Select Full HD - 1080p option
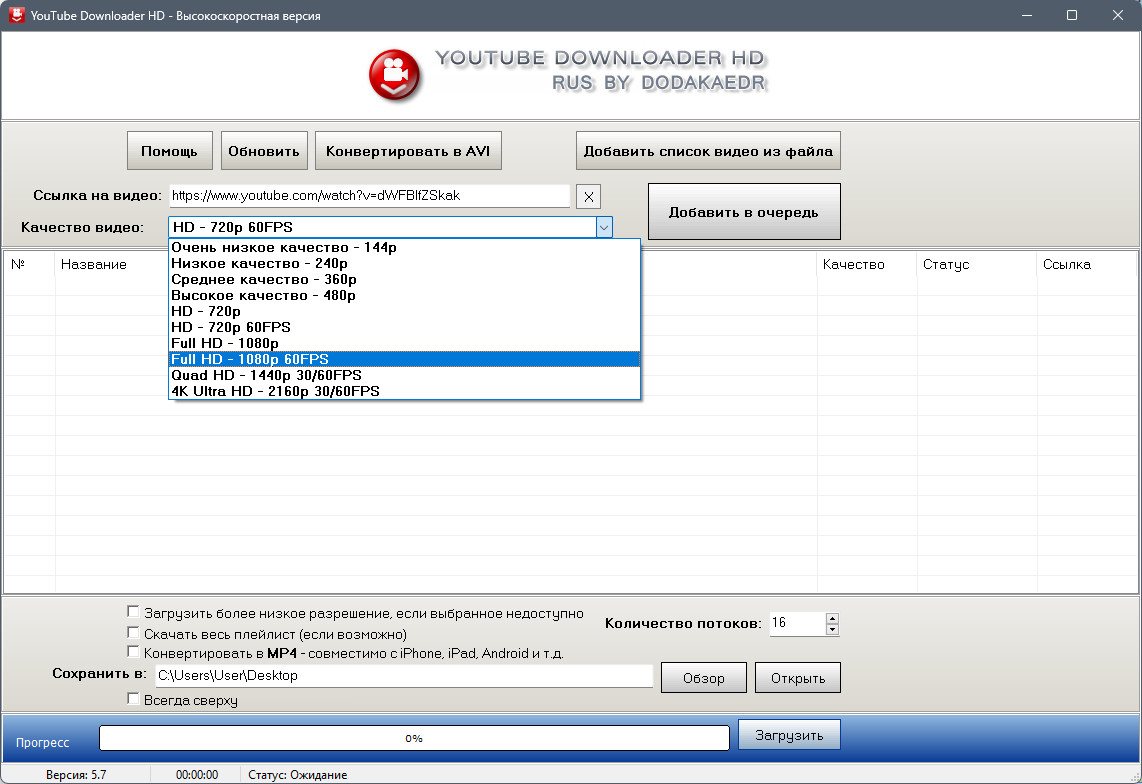 [x=404, y=343]
